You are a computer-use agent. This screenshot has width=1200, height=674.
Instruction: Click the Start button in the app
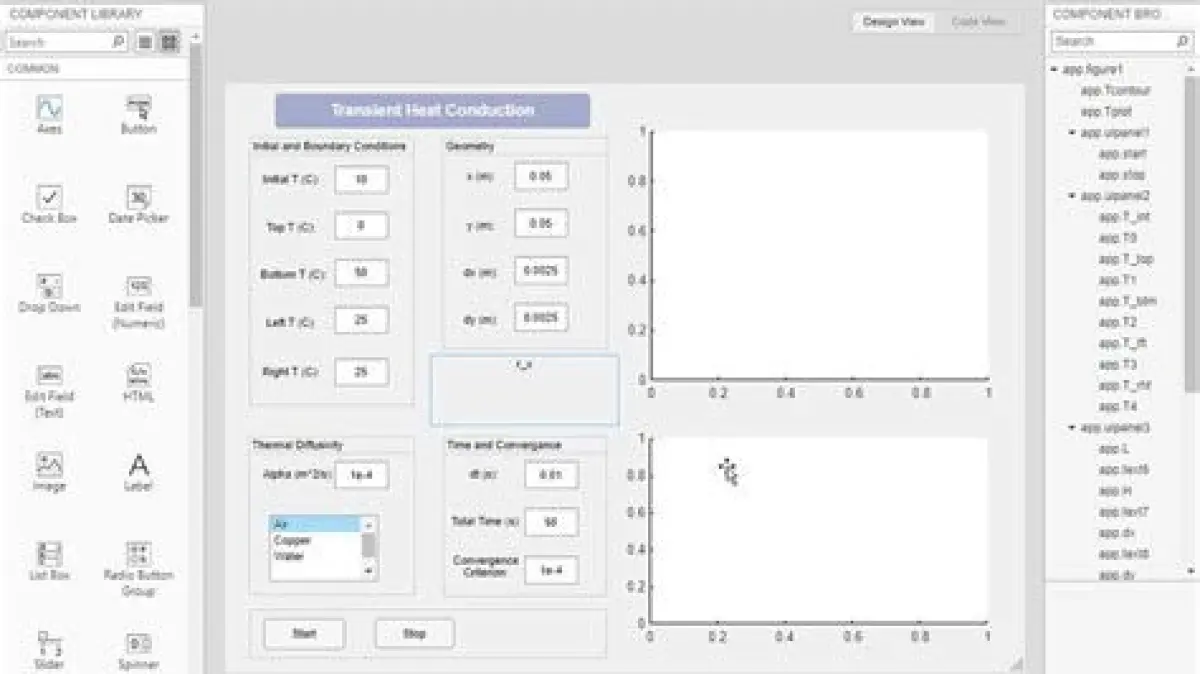[304, 633]
